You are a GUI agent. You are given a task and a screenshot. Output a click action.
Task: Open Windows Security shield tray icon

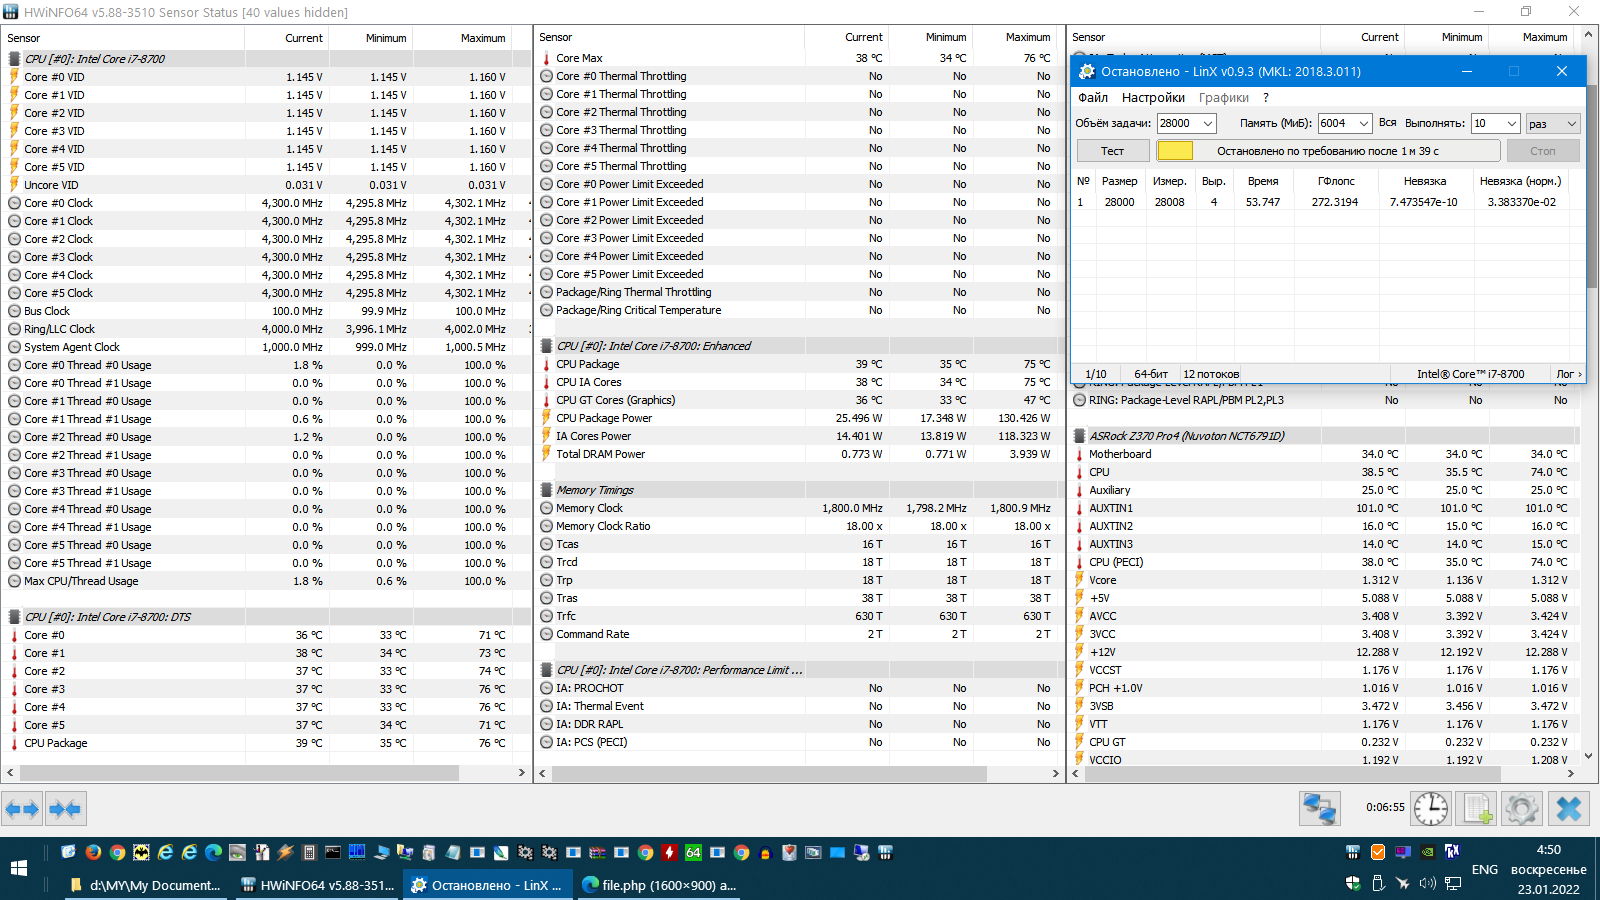pos(1353,883)
